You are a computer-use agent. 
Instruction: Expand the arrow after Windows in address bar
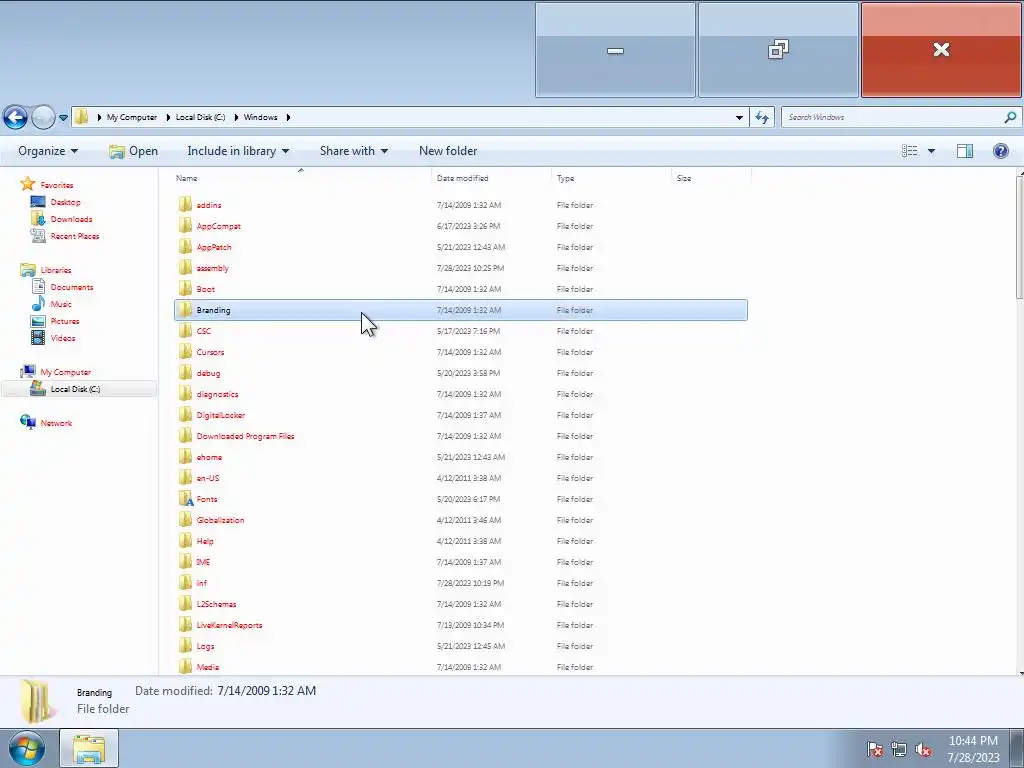point(288,118)
